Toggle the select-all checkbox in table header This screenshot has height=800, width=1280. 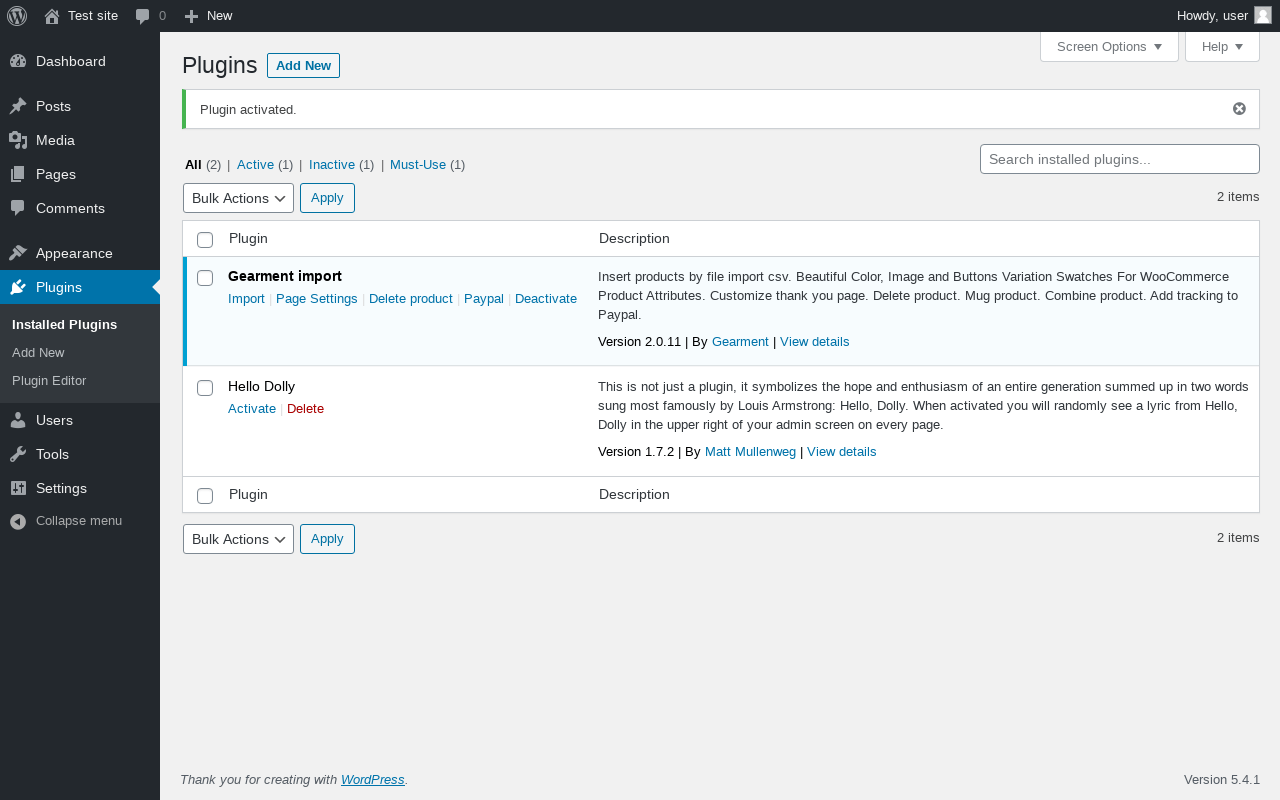click(205, 240)
